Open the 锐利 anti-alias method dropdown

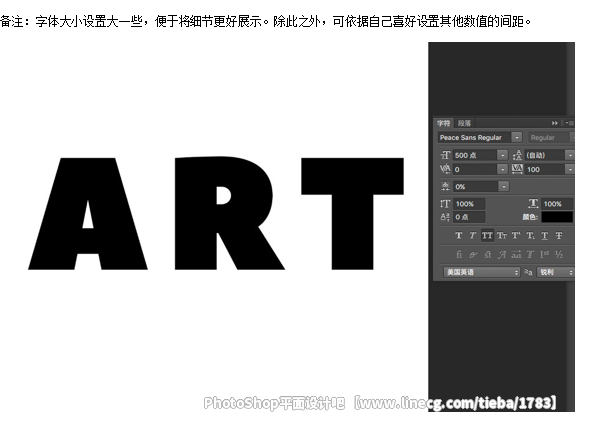coord(556,272)
